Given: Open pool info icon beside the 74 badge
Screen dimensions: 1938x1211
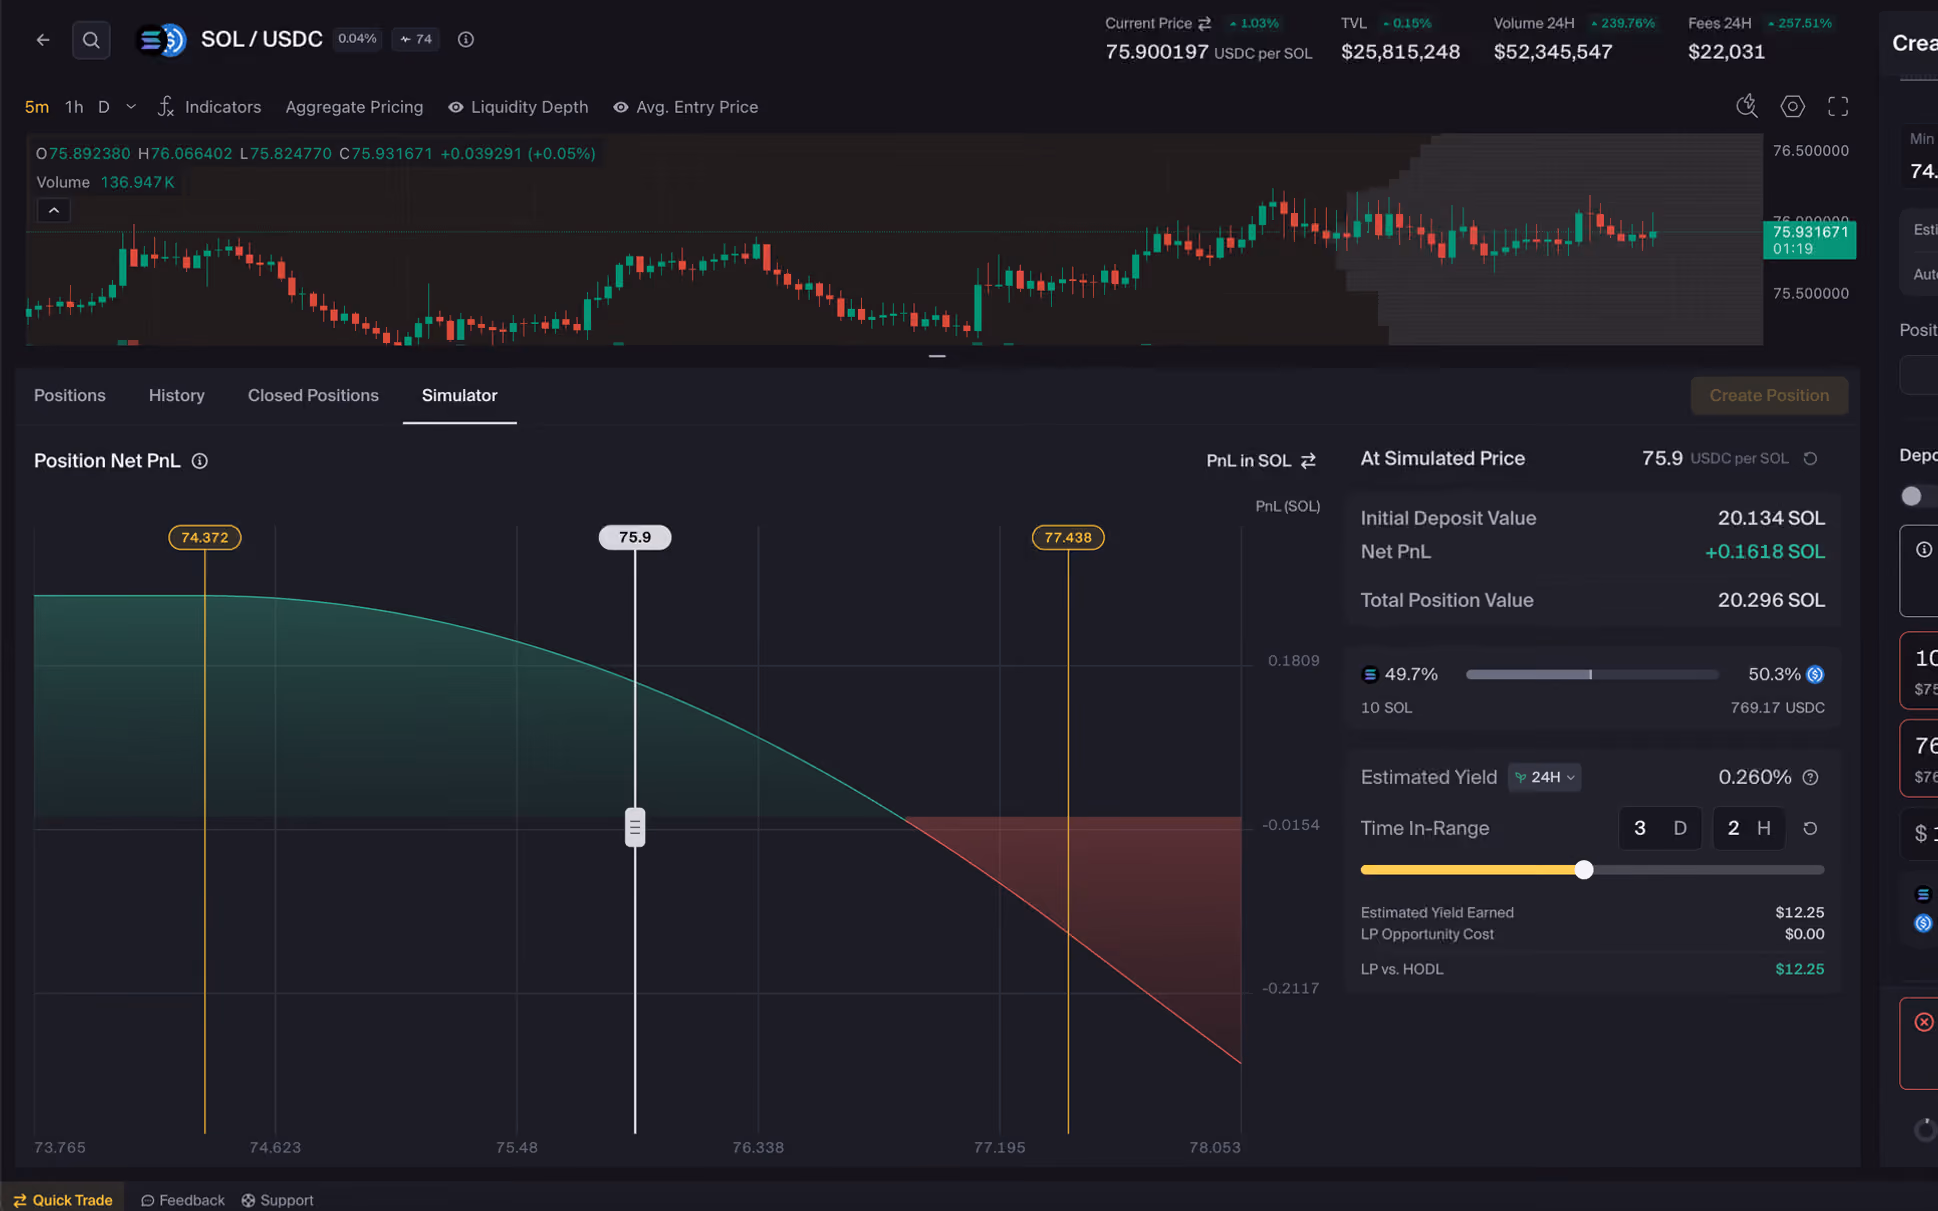Looking at the screenshot, I should (466, 40).
